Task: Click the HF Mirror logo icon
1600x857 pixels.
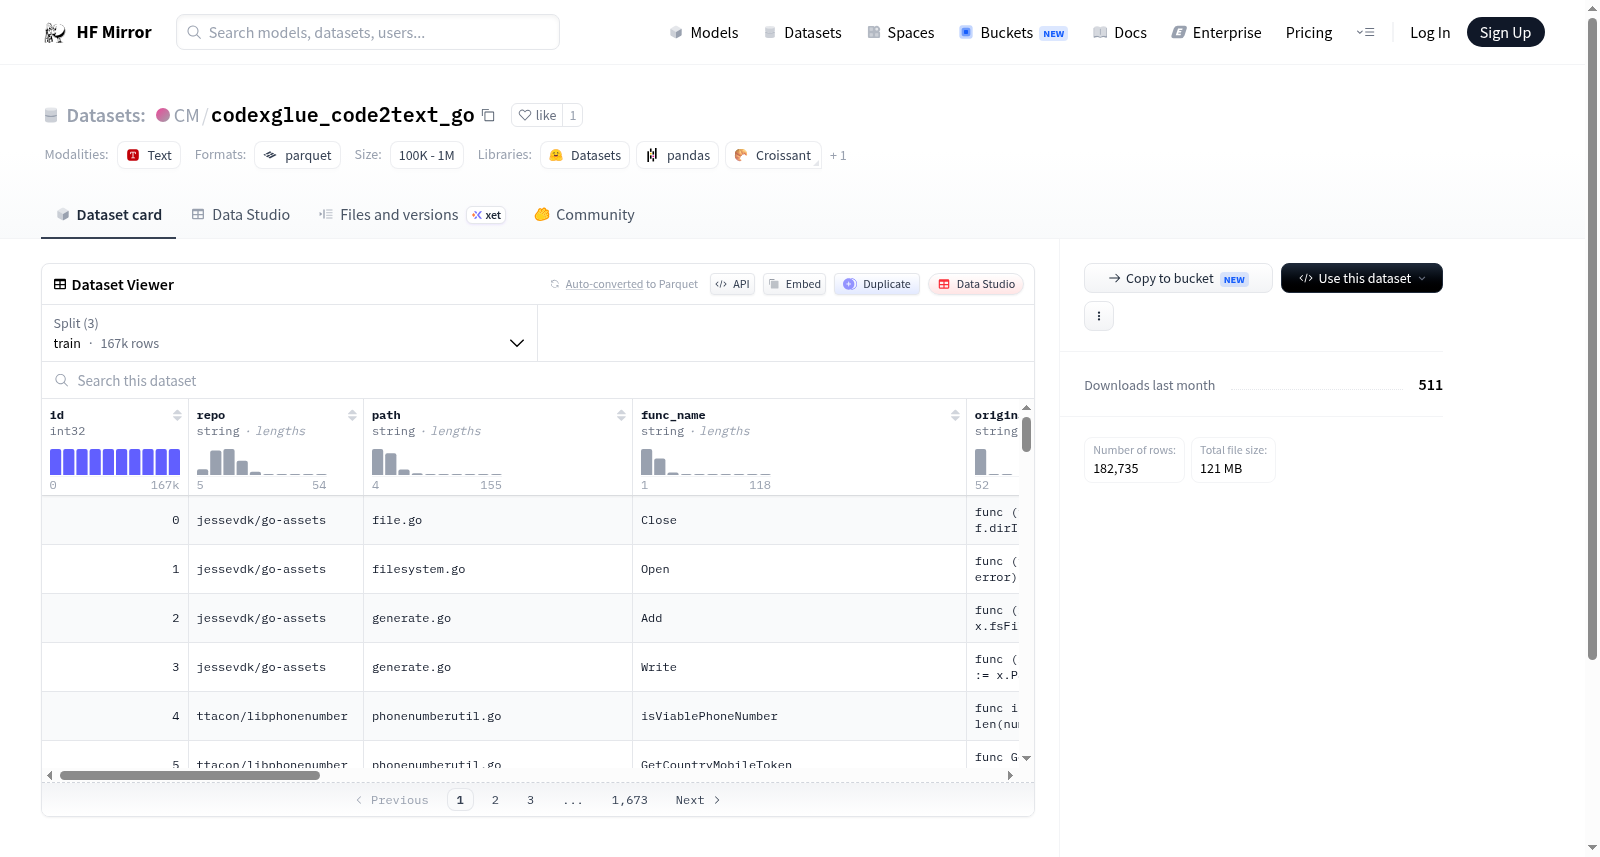Action: (55, 32)
